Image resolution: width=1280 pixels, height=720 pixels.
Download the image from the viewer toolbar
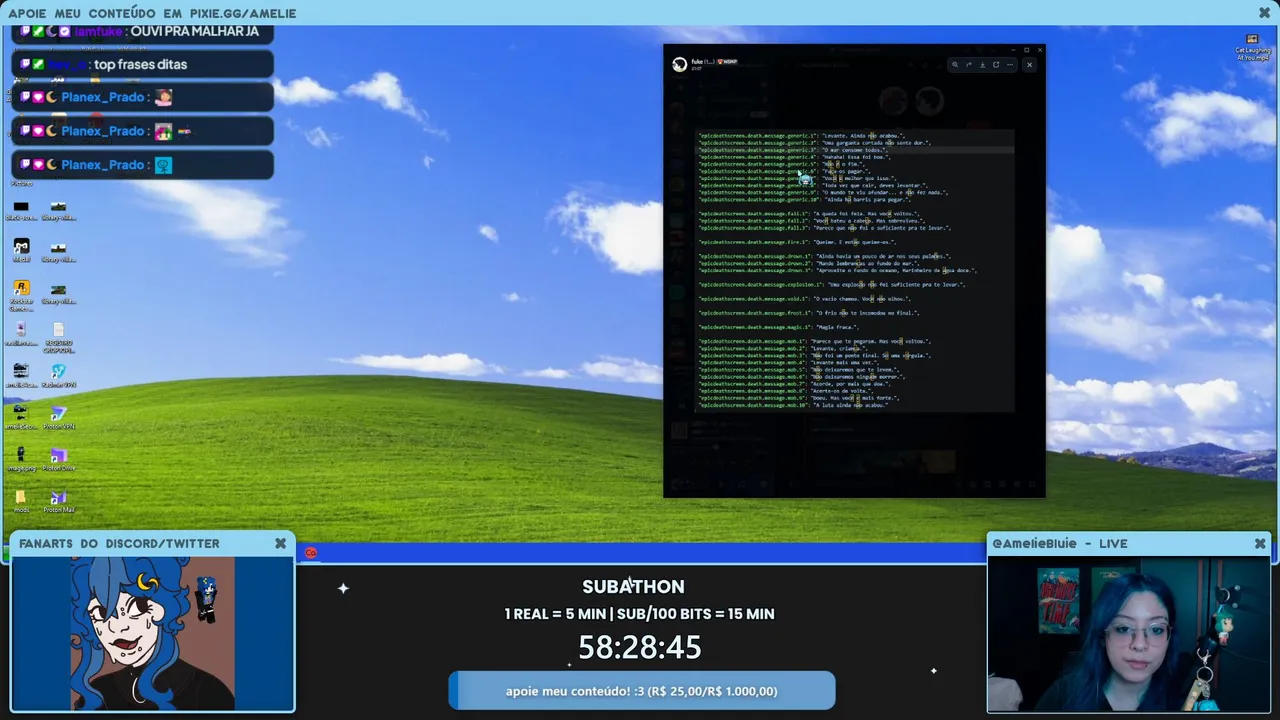pos(982,65)
